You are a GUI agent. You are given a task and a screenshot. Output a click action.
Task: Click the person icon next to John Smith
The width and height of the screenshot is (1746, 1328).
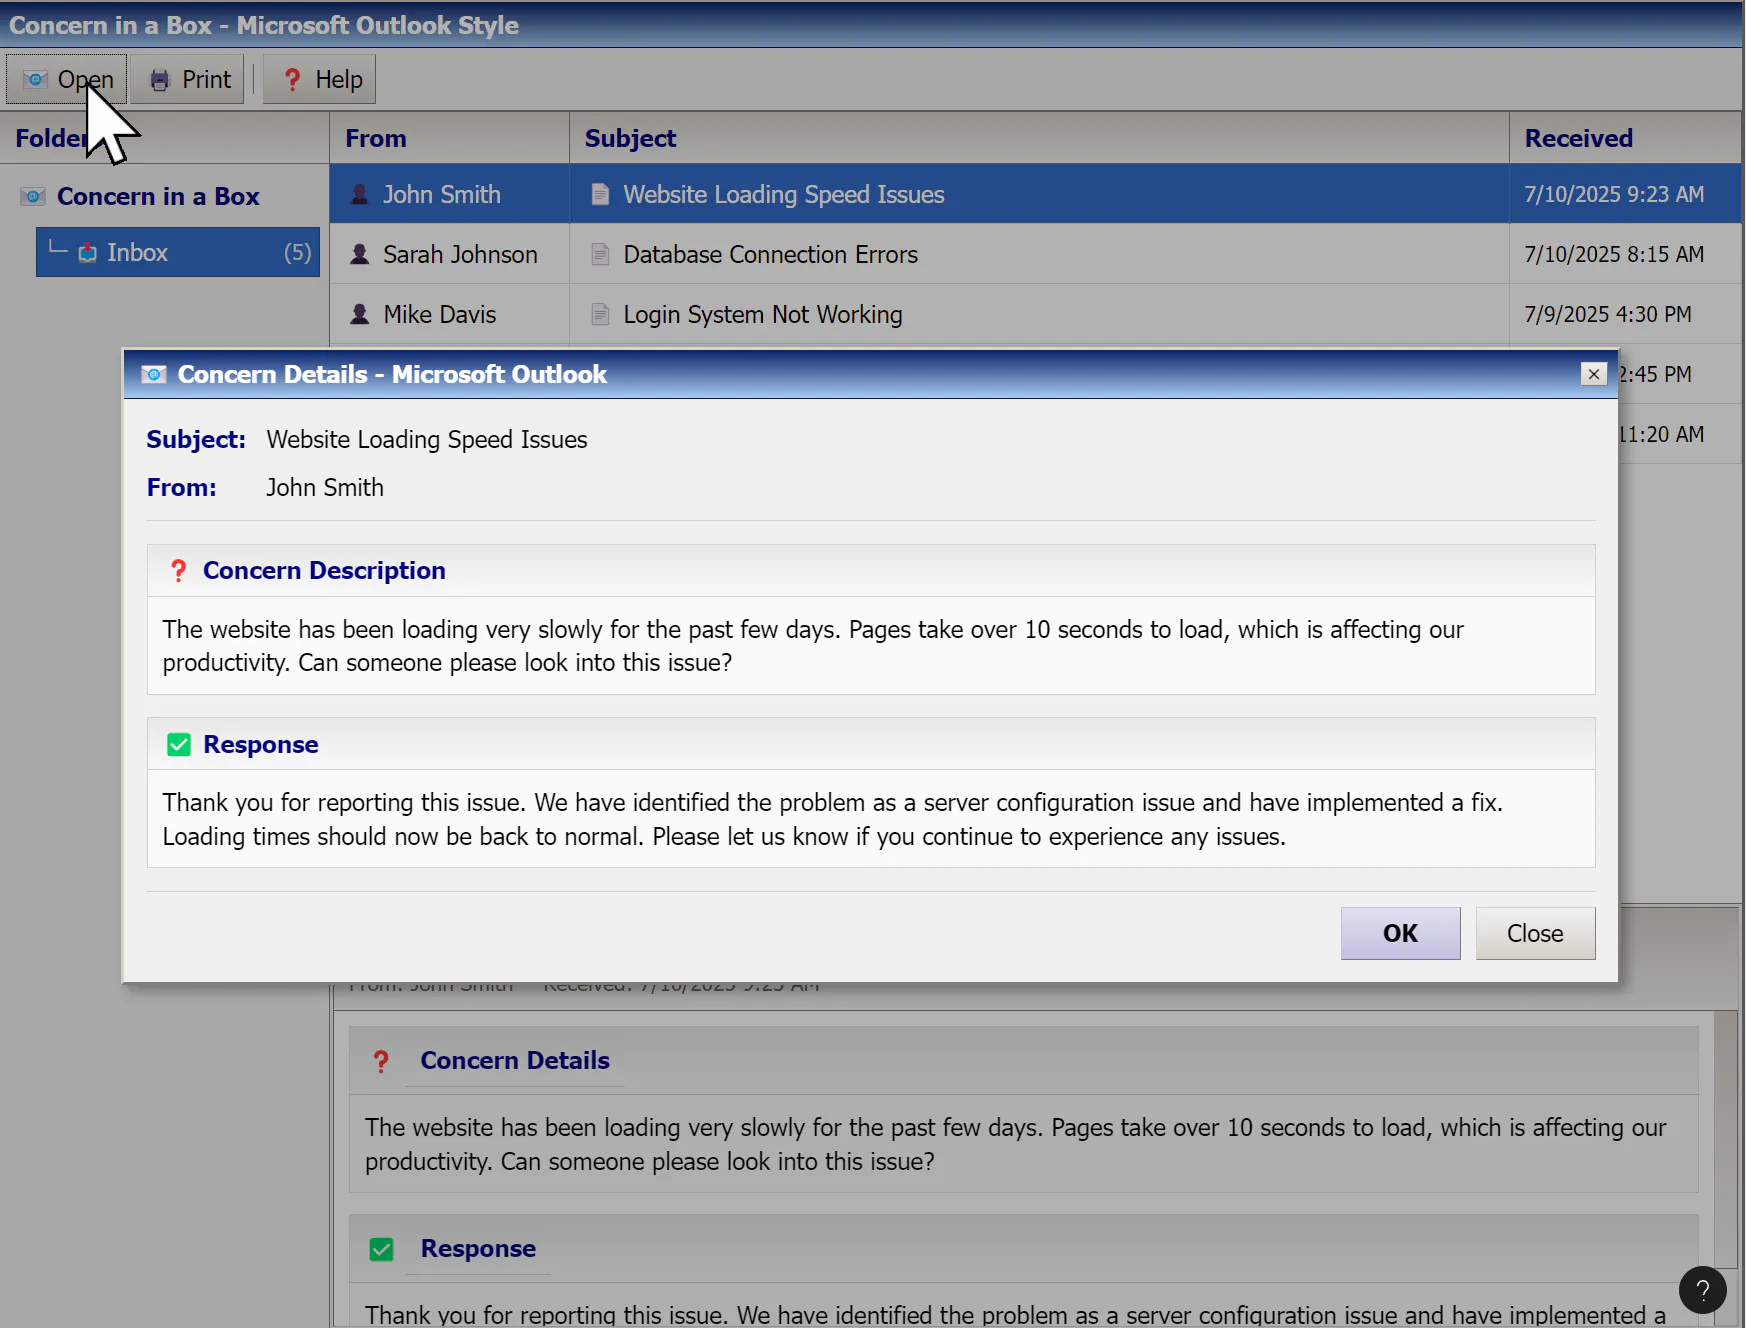tap(360, 194)
